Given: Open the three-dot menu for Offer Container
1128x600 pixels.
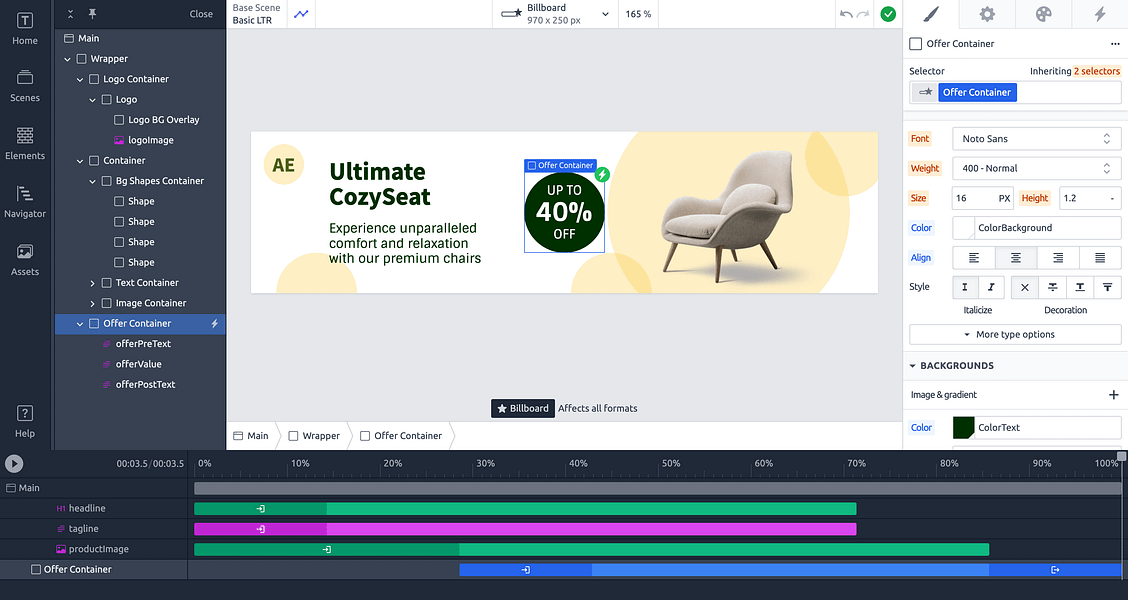Looking at the screenshot, I should click(1115, 44).
